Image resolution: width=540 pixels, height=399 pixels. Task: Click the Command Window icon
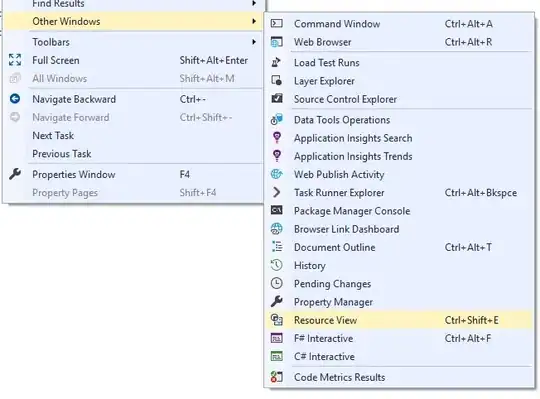pos(277,23)
